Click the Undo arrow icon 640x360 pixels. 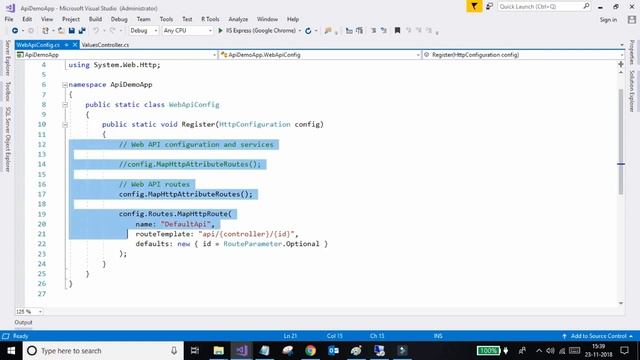tap(96, 31)
